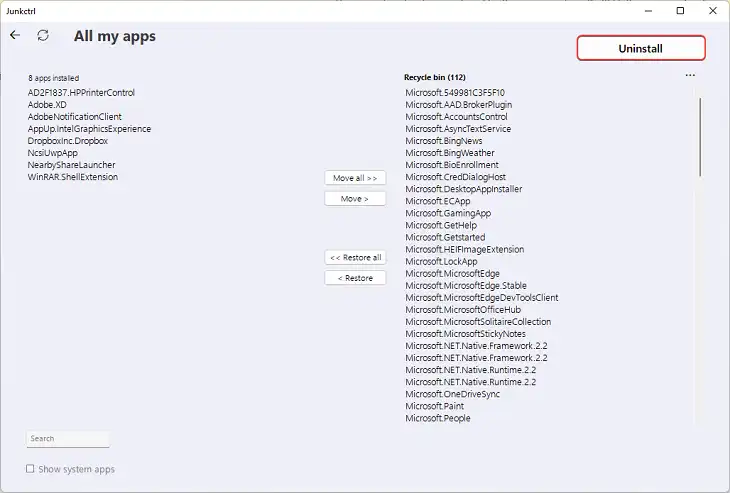730x493 pixels.
Task: Close the Junkctrl window
Action: tap(713, 11)
